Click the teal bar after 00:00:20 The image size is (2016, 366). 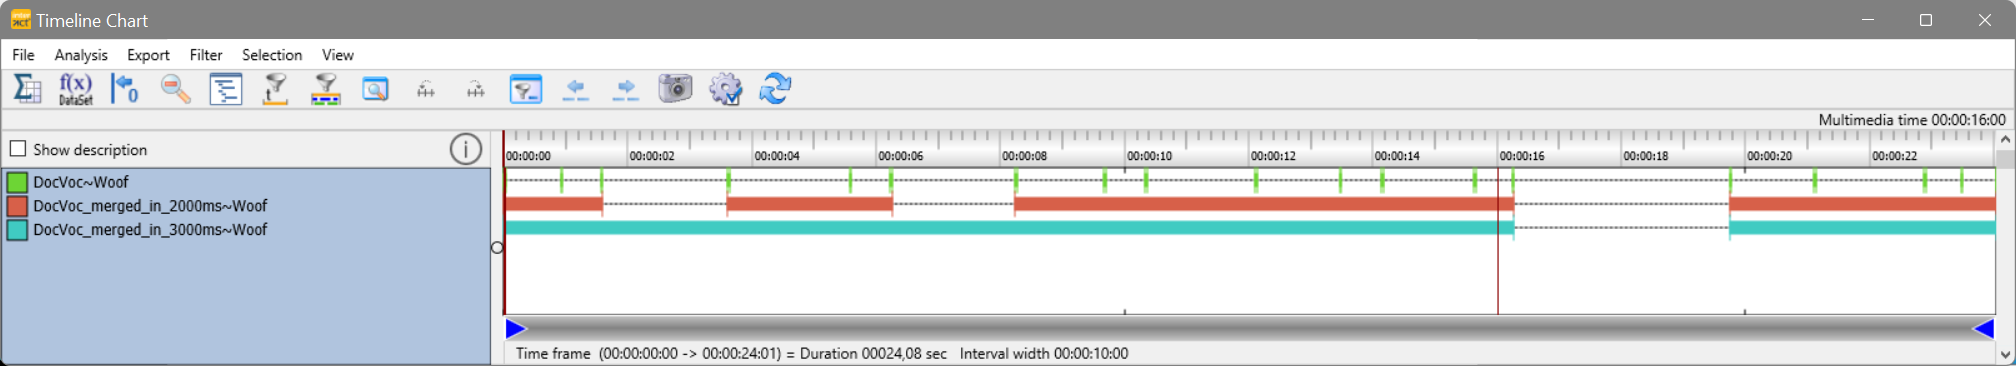(1862, 228)
